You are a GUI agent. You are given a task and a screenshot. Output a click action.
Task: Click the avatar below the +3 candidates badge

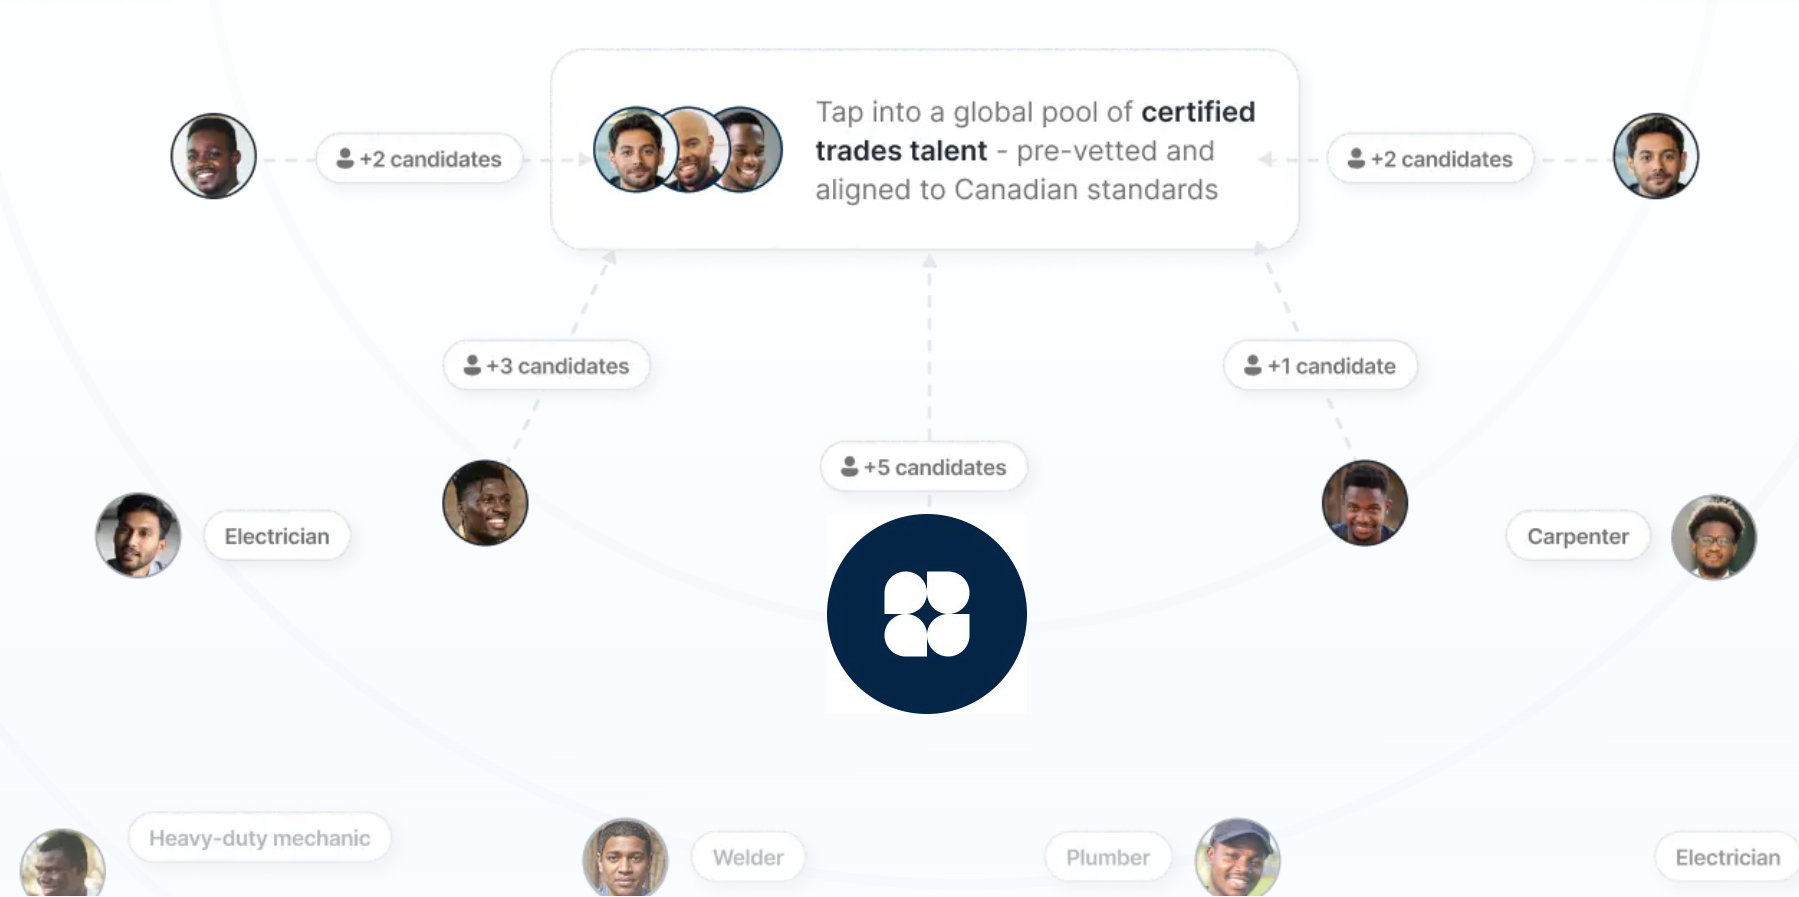[x=485, y=502]
